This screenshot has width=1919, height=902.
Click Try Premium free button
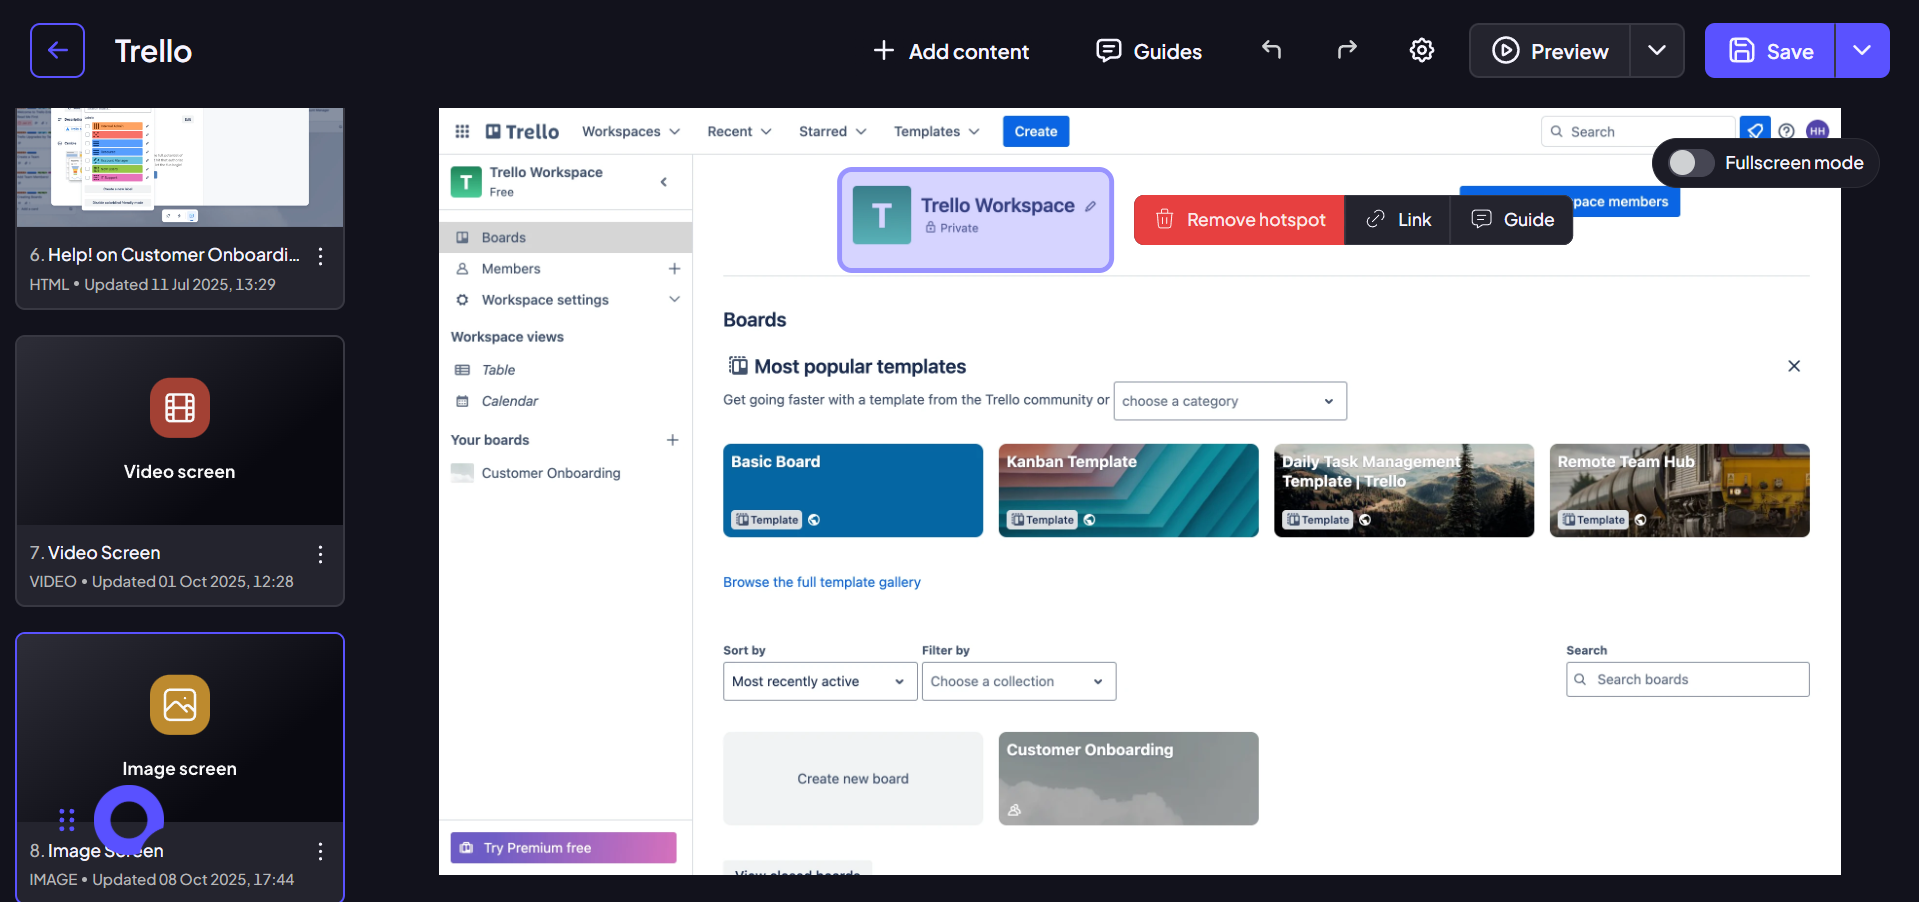click(x=563, y=848)
